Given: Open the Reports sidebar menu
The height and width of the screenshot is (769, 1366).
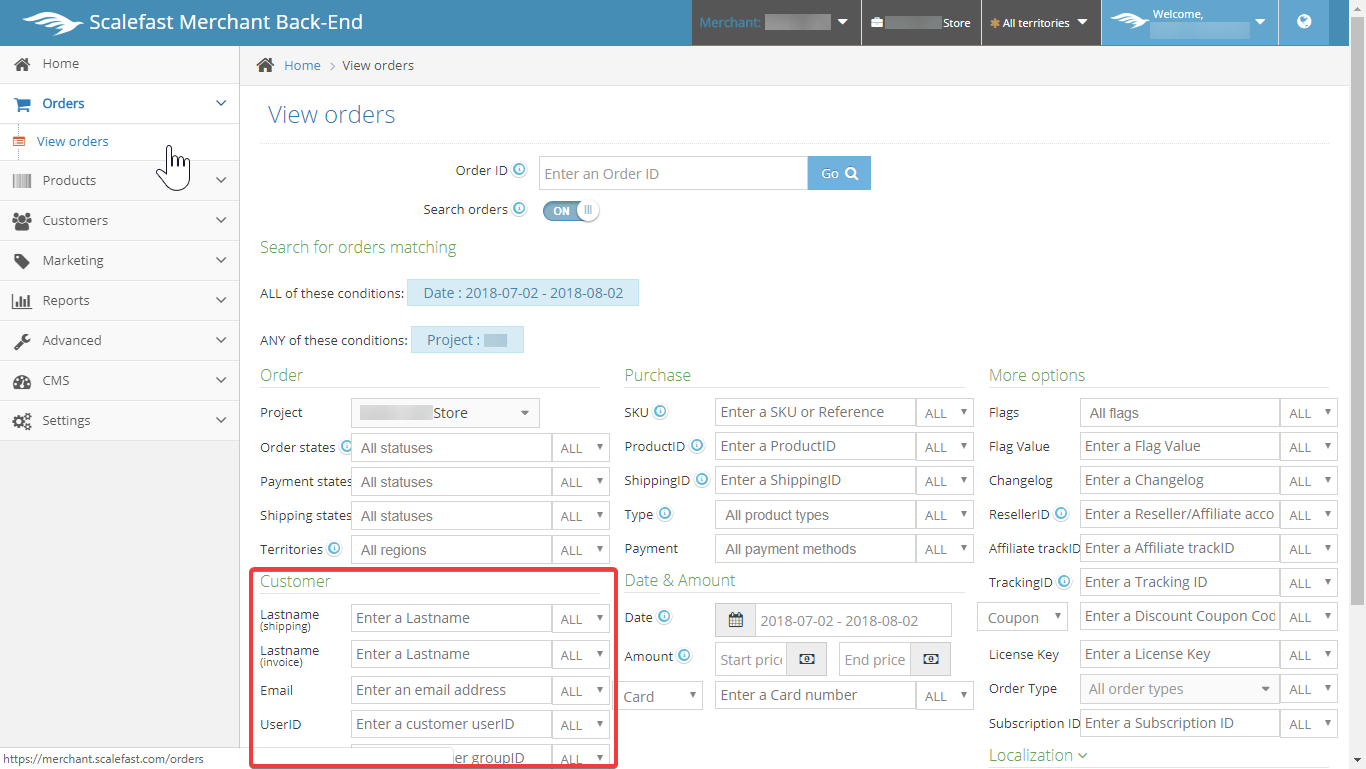Looking at the screenshot, I should tap(119, 301).
